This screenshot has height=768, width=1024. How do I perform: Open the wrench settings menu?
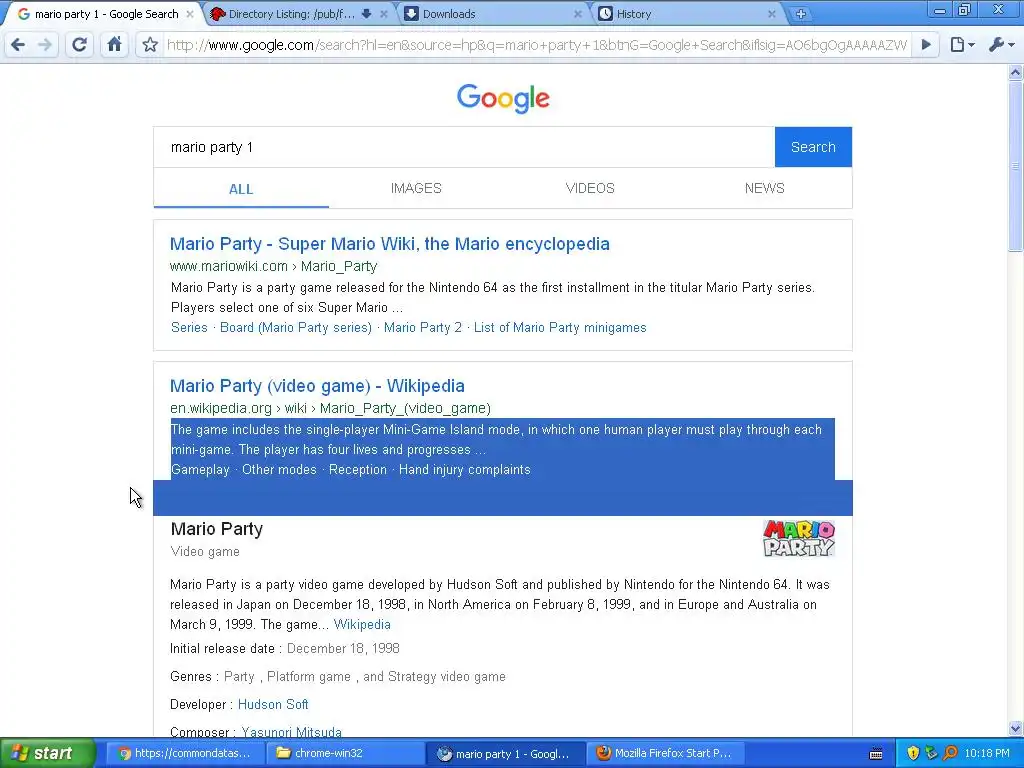click(x=1002, y=44)
